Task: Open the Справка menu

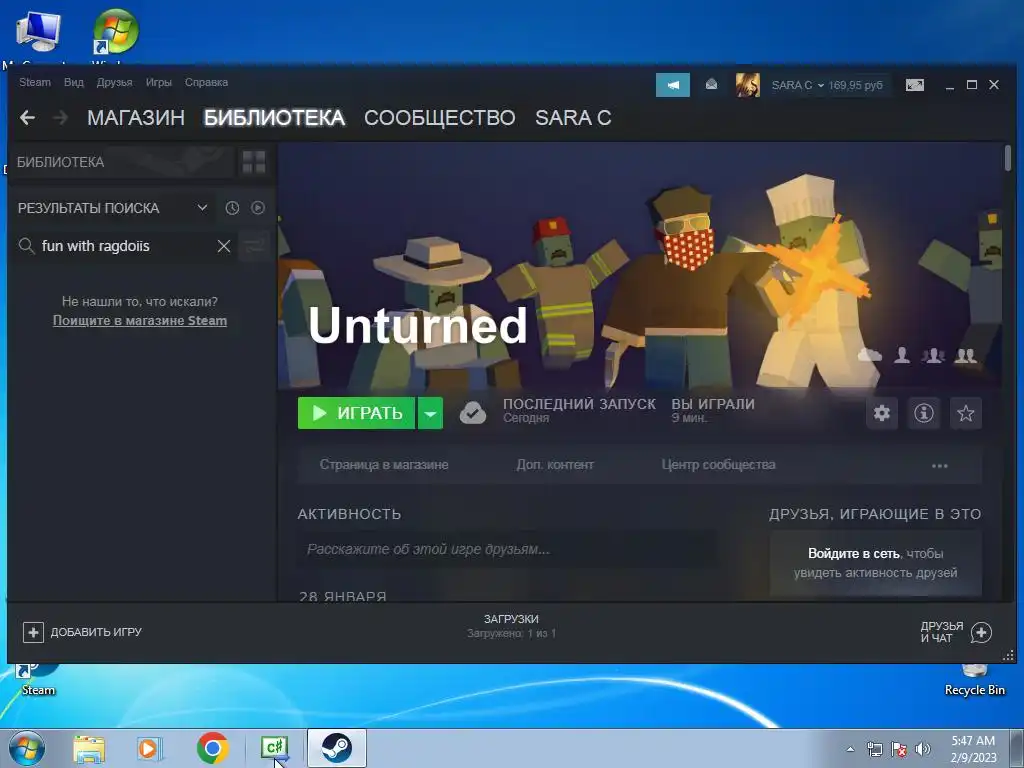Action: (x=206, y=82)
